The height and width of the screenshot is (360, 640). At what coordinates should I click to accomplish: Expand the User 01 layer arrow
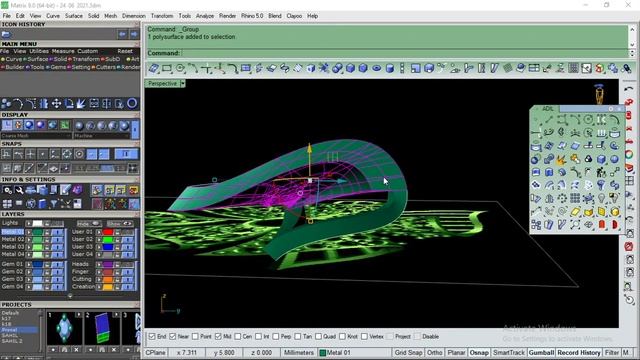99,232
